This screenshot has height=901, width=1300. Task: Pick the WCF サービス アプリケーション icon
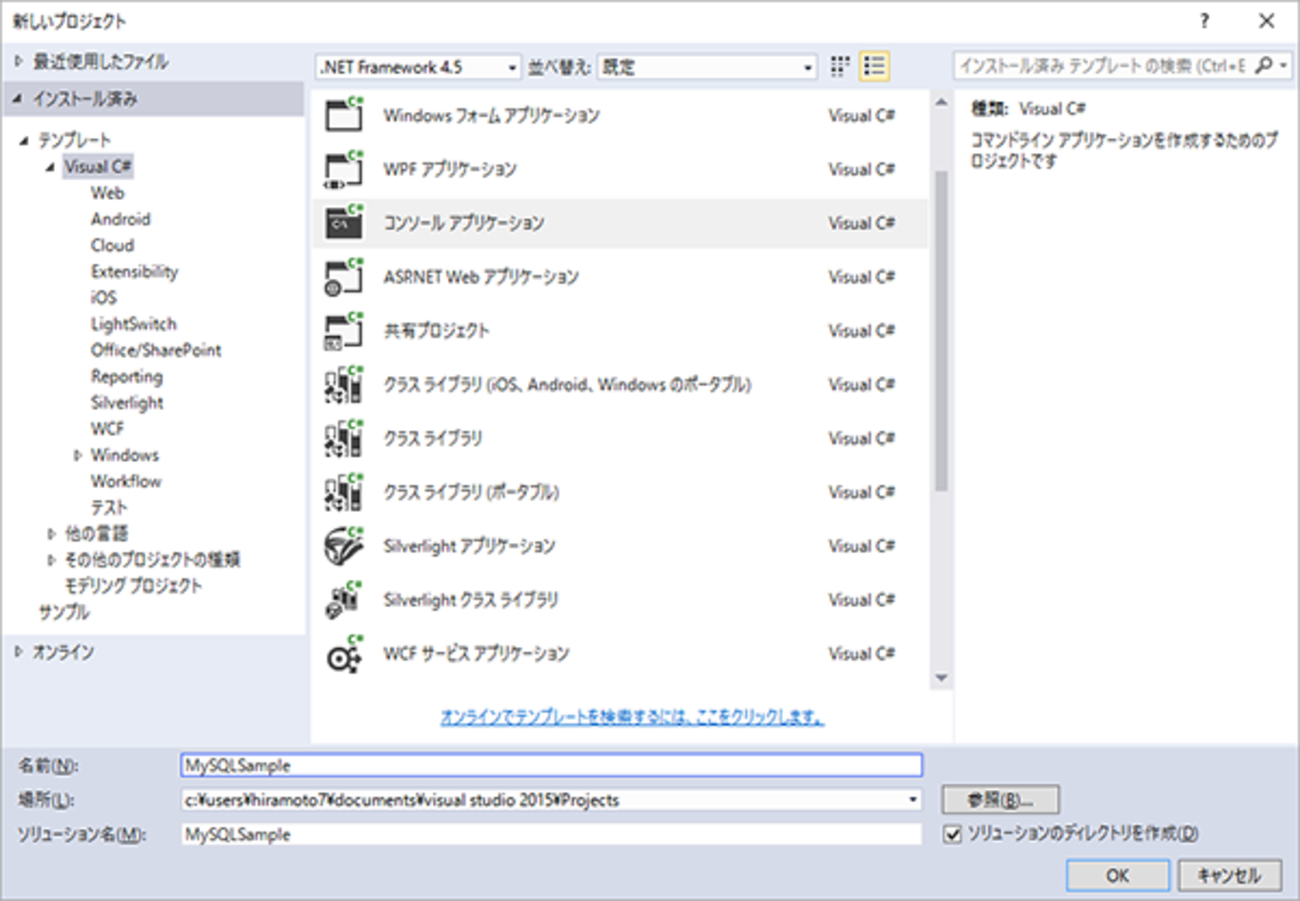tap(344, 655)
